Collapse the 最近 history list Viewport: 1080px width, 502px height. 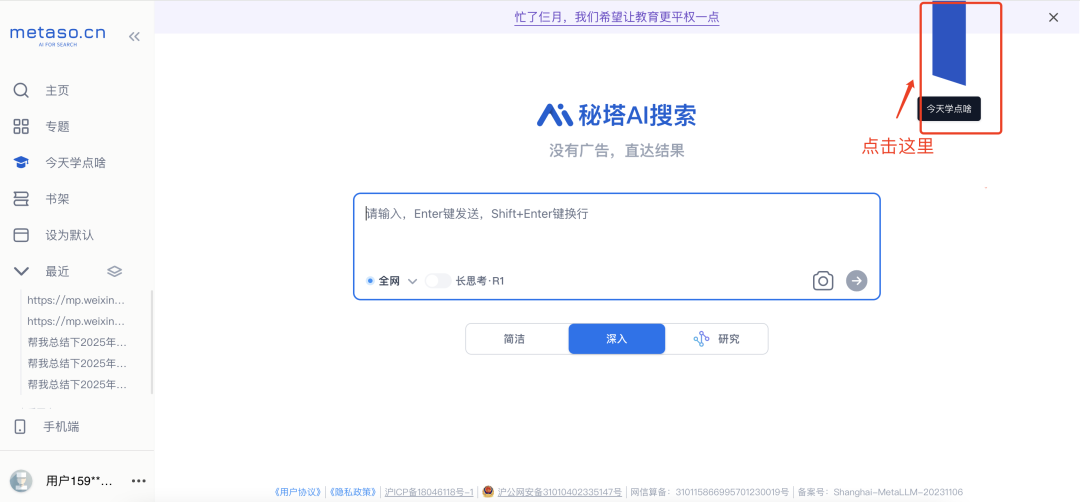tap(21, 271)
